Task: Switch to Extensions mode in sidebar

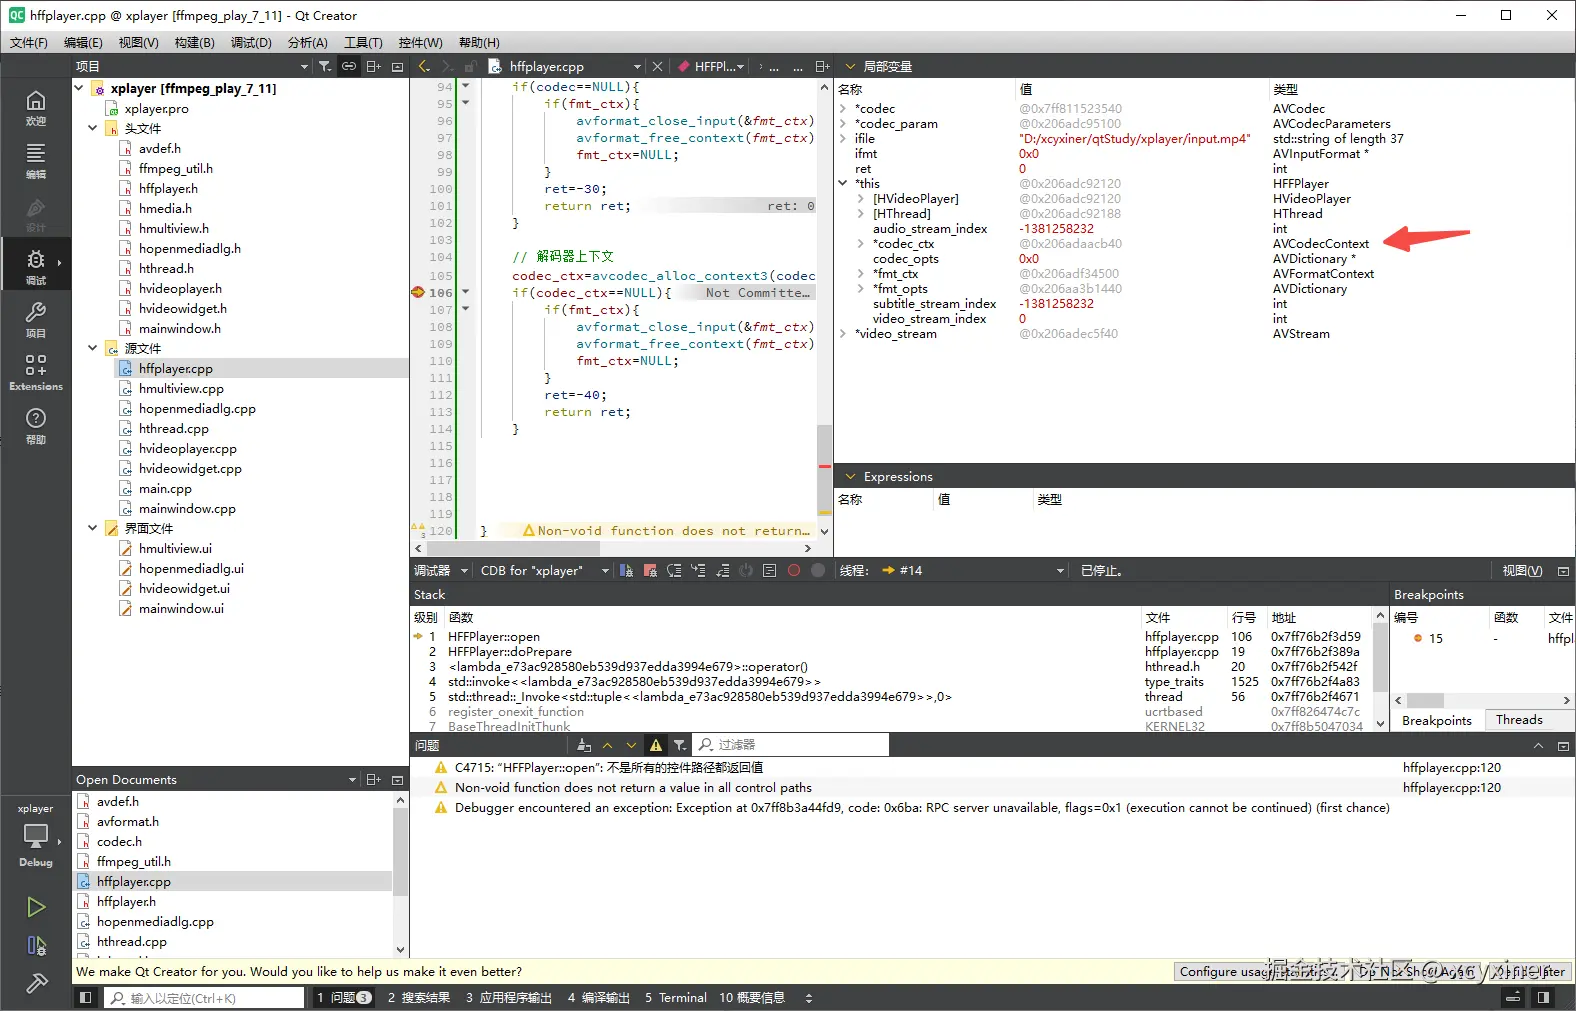Action: coord(36,371)
